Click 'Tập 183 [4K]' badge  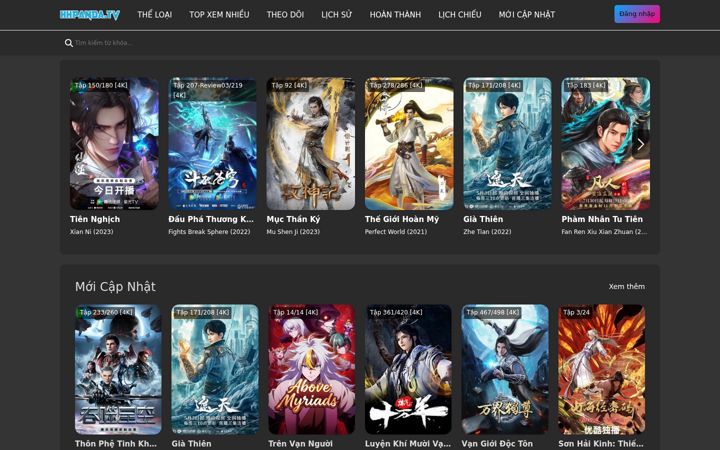(586, 85)
